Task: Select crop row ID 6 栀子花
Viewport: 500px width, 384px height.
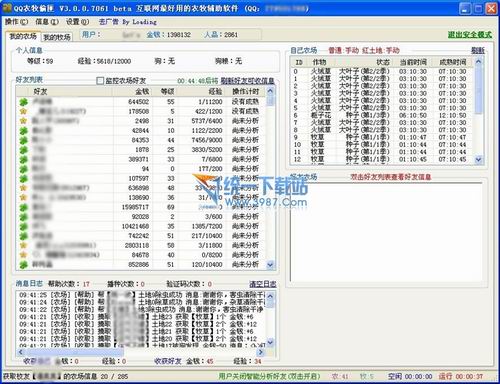Action: (383, 115)
